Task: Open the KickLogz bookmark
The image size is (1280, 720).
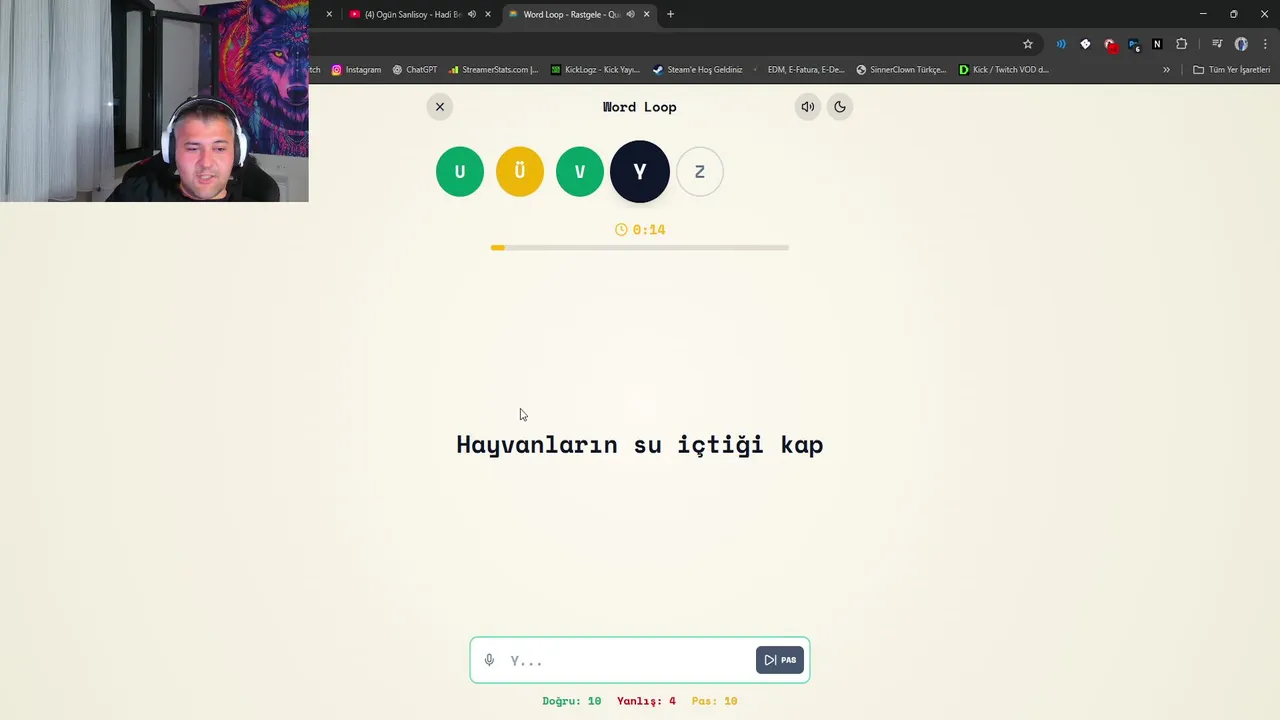Action: (595, 70)
